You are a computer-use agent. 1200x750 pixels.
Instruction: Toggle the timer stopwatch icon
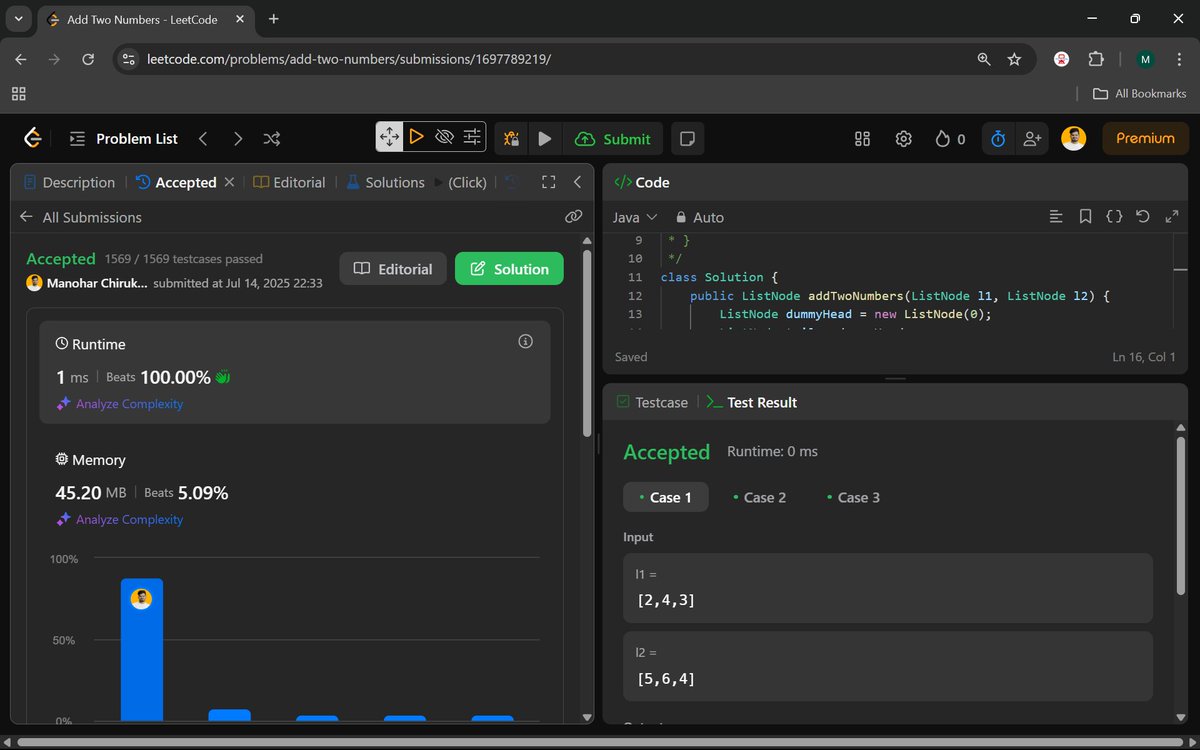pyautogui.click(x=998, y=139)
